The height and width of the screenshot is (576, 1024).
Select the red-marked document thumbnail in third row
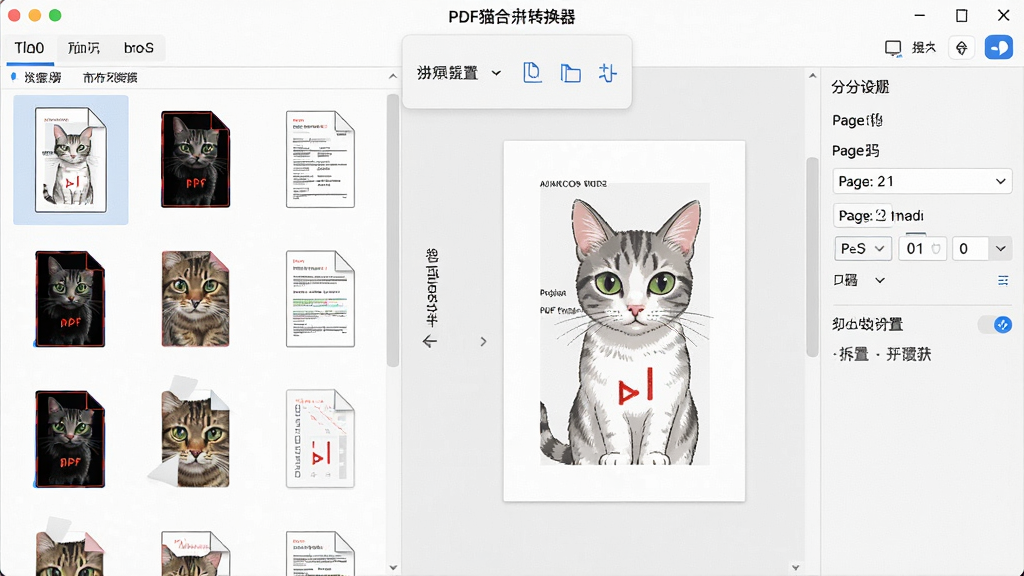[320, 439]
